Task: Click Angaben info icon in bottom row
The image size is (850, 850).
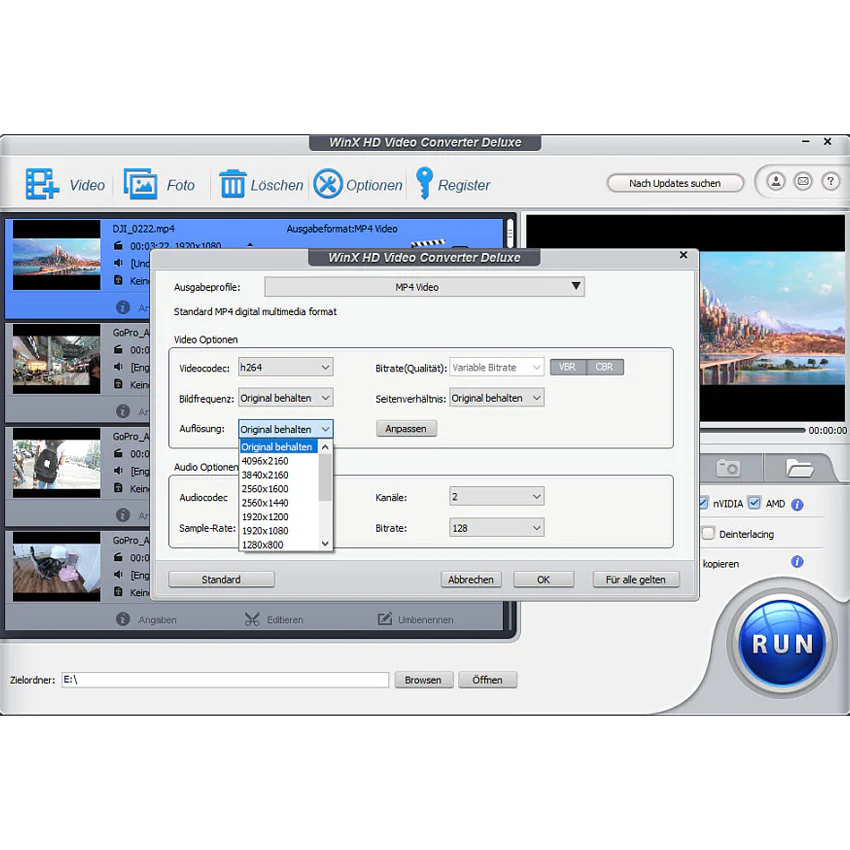Action: (123, 619)
